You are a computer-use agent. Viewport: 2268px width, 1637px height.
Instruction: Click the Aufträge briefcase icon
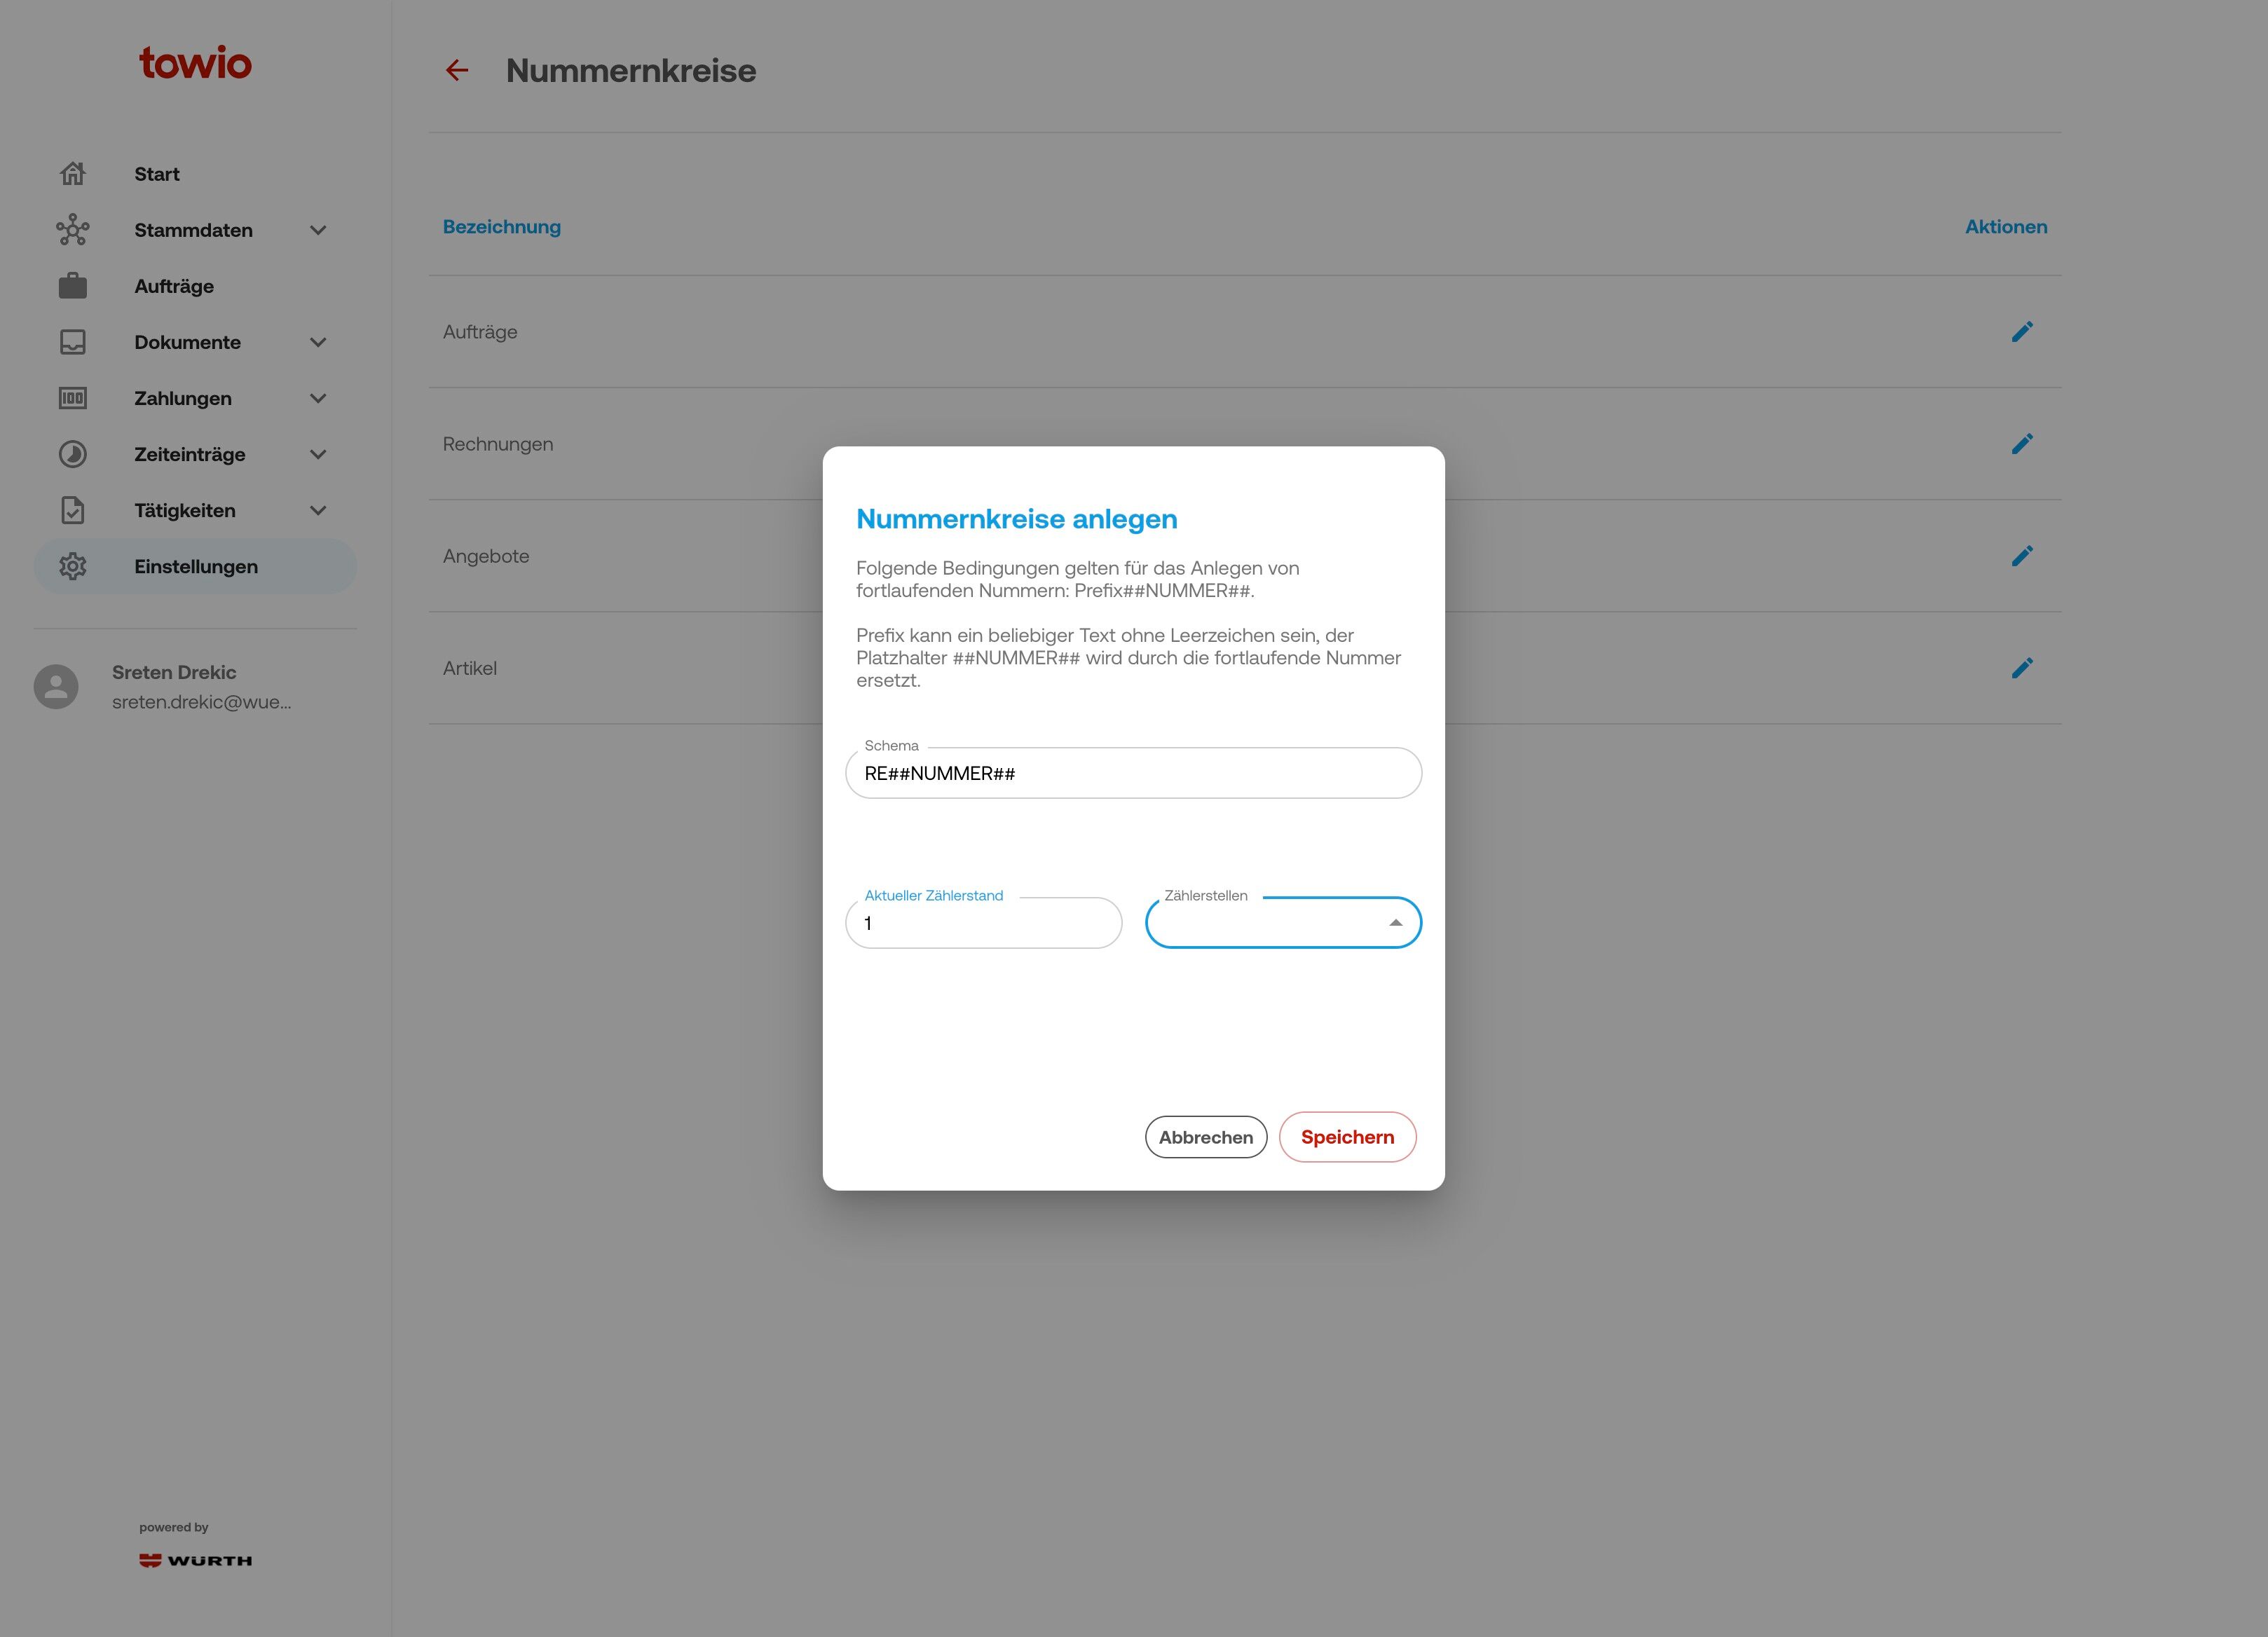72,286
